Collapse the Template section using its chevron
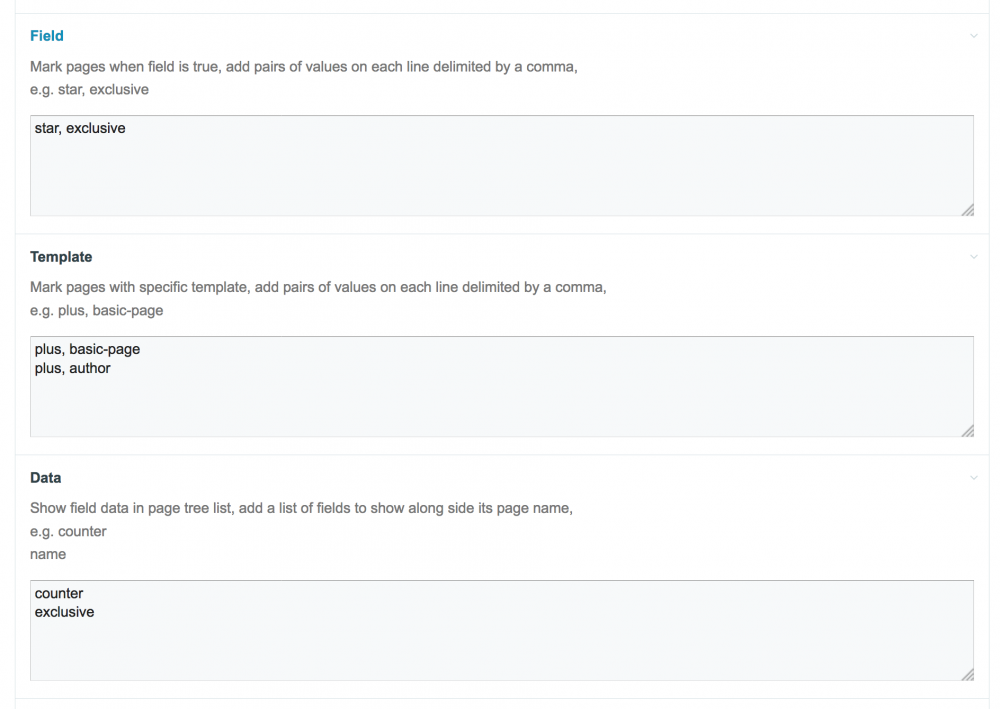The height and width of the screenshot is (709, 1000). [x=973, y=257]
